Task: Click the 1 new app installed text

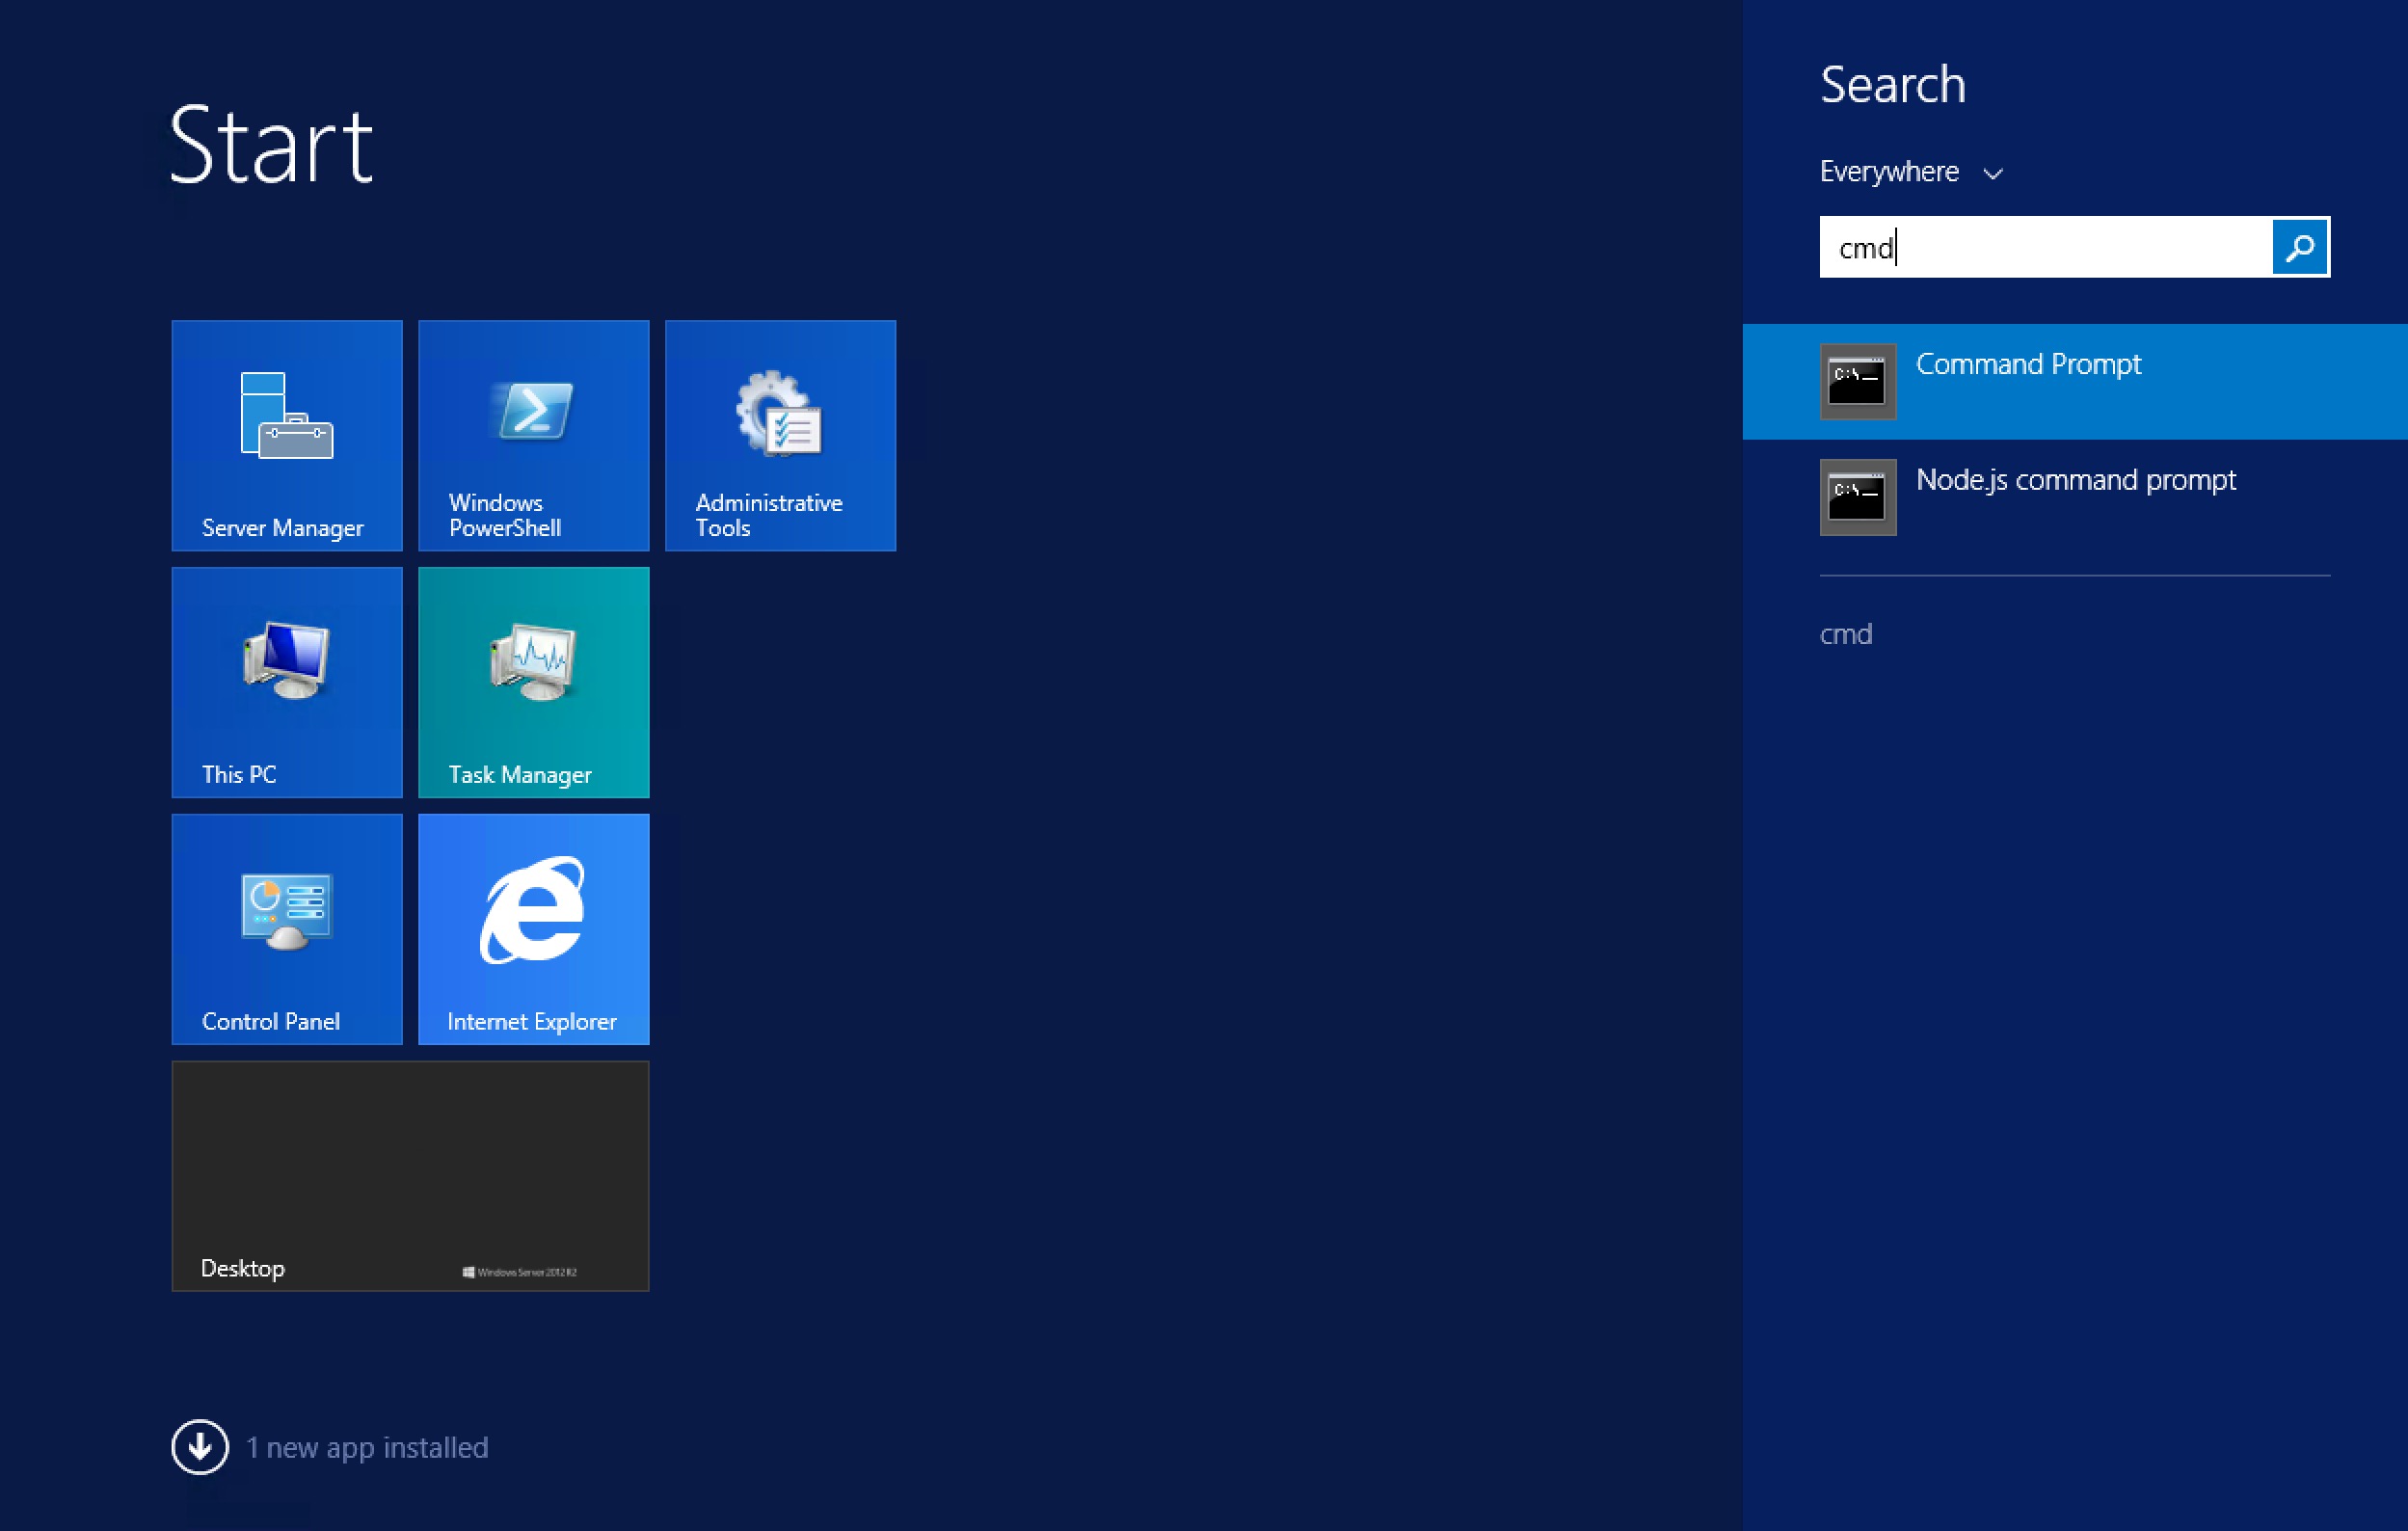Action: [x=367, y=1447]
